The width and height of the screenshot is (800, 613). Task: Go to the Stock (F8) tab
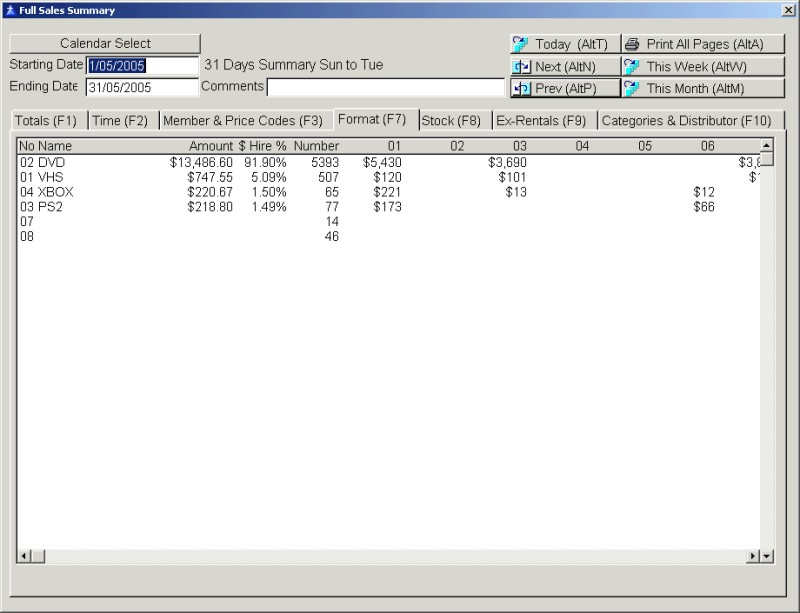(x=451, y=121)
